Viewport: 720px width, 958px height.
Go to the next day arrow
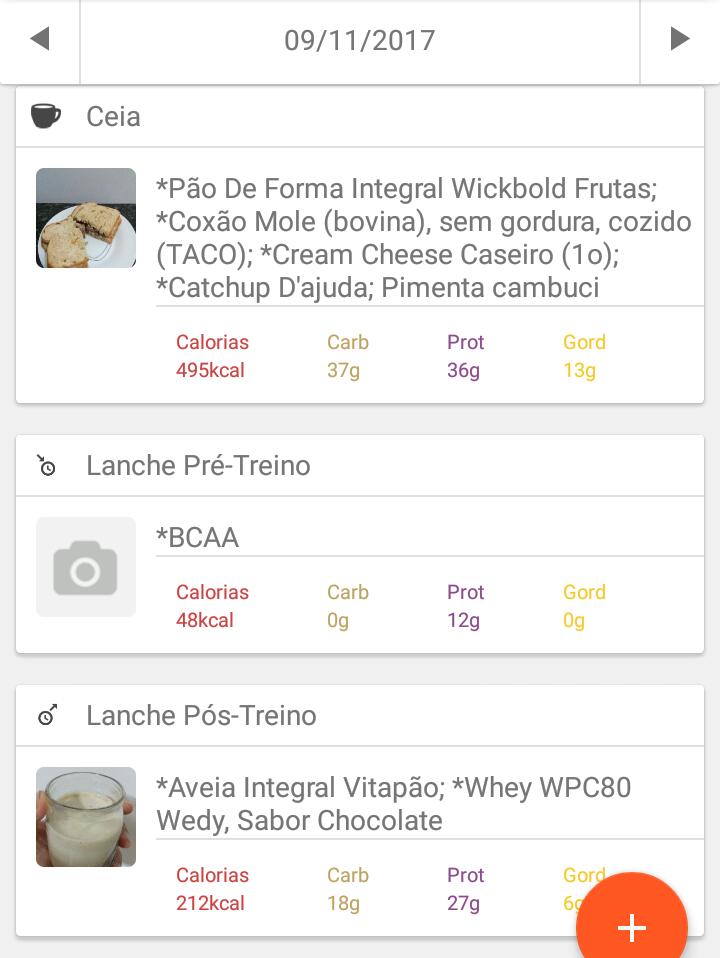pos(680,39)
